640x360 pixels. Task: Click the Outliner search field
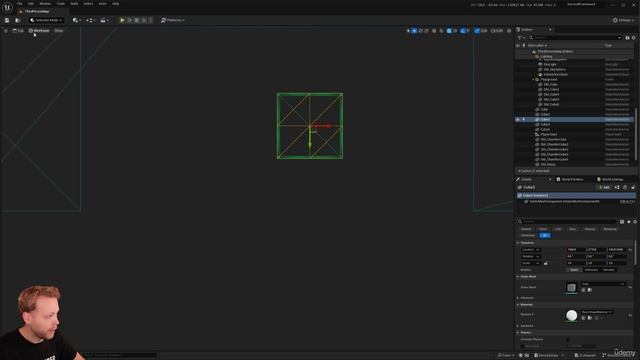(x=576, y=38)
